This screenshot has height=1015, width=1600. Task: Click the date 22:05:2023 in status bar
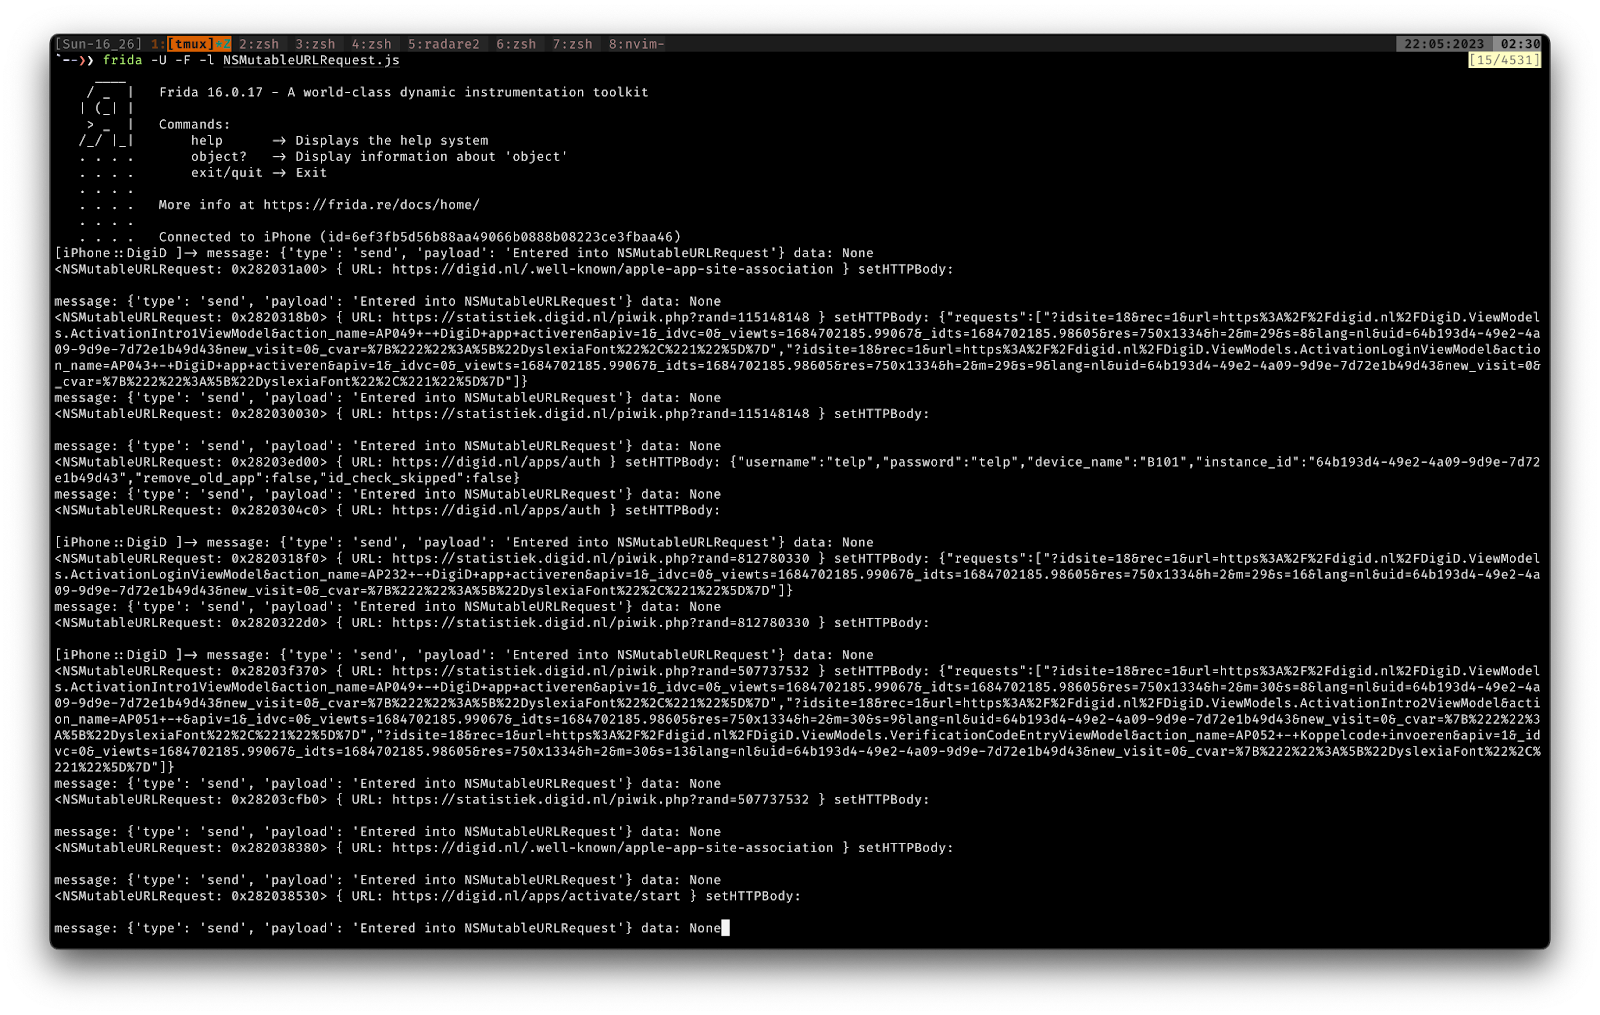pyautogui.click(x=1444, y=44)
